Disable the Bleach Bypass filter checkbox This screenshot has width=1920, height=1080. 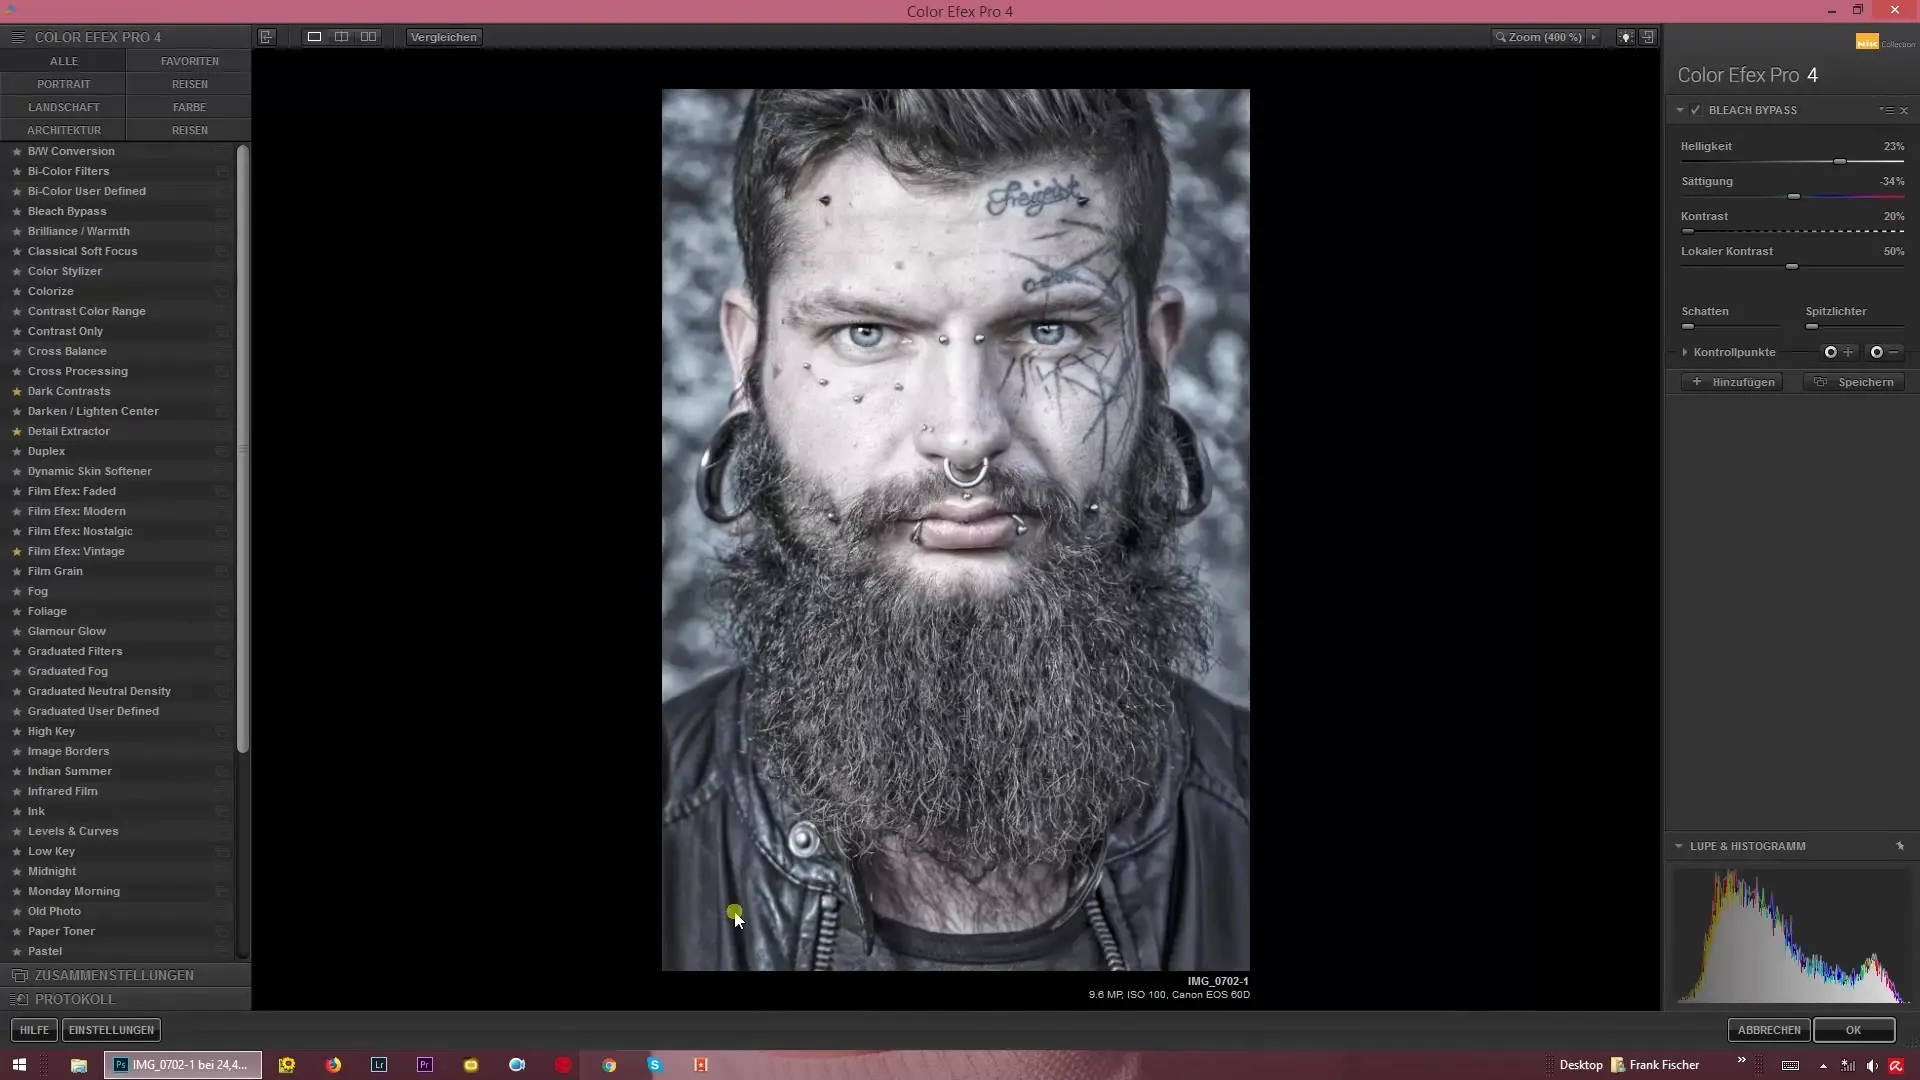click(x=1696, y=110)
